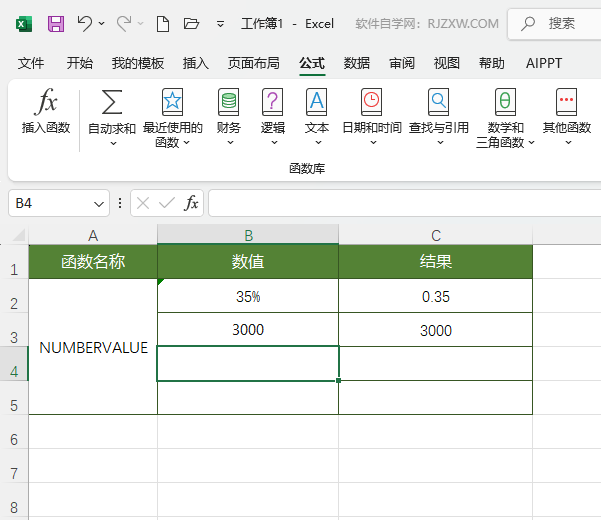Cancel entry with the X icon
Image resolution: width=601 pixels, height=520 pixels.
[143, 203]
